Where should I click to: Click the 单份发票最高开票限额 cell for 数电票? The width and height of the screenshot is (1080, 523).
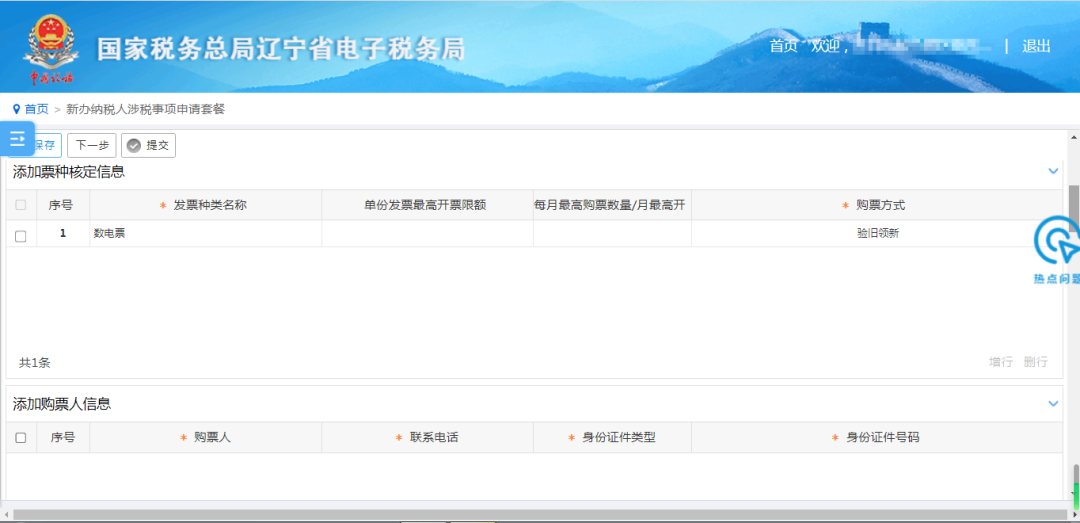427,234
